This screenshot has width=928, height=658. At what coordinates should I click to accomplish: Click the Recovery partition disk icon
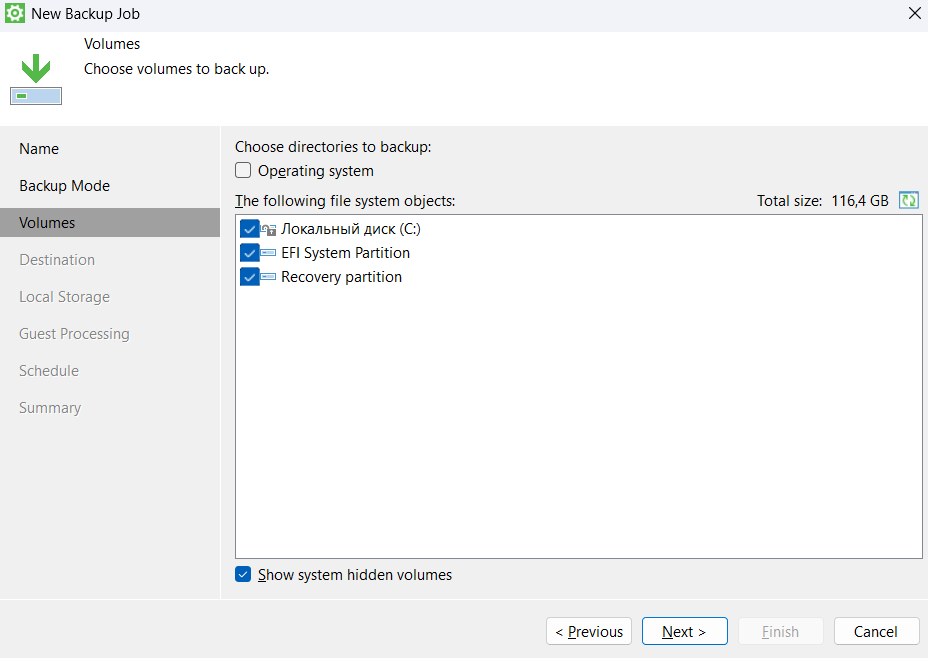pos(268,277)
